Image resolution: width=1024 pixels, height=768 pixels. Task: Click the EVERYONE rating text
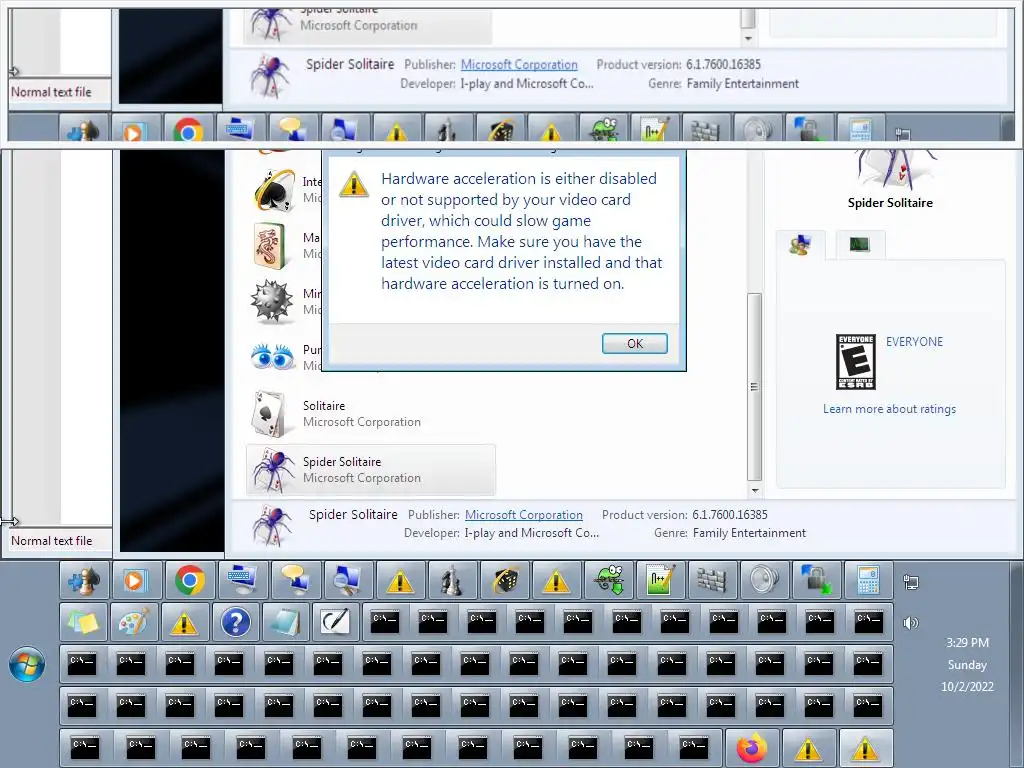click(x=914, y=342)
